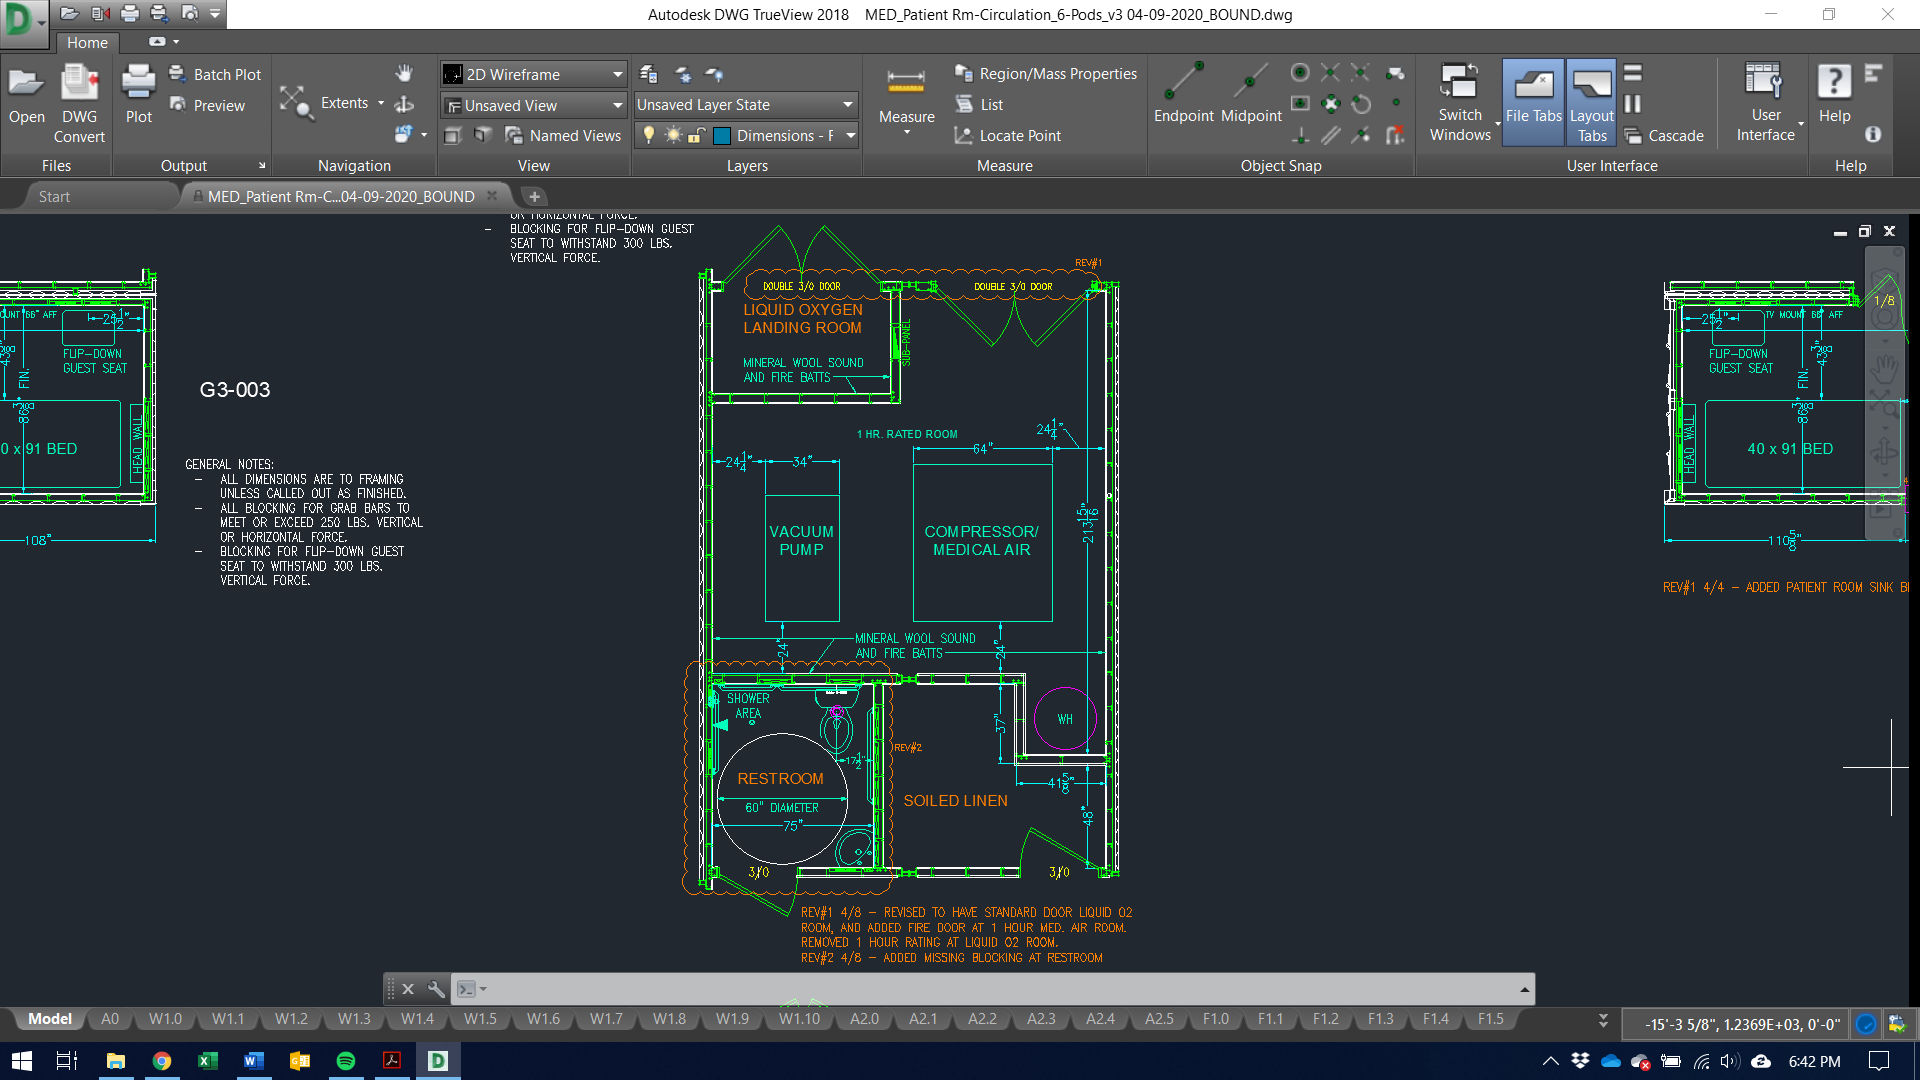Click the List command
Image resolution: width=1920 pixels, height=1080 pixels.
(x=979, y=104)
